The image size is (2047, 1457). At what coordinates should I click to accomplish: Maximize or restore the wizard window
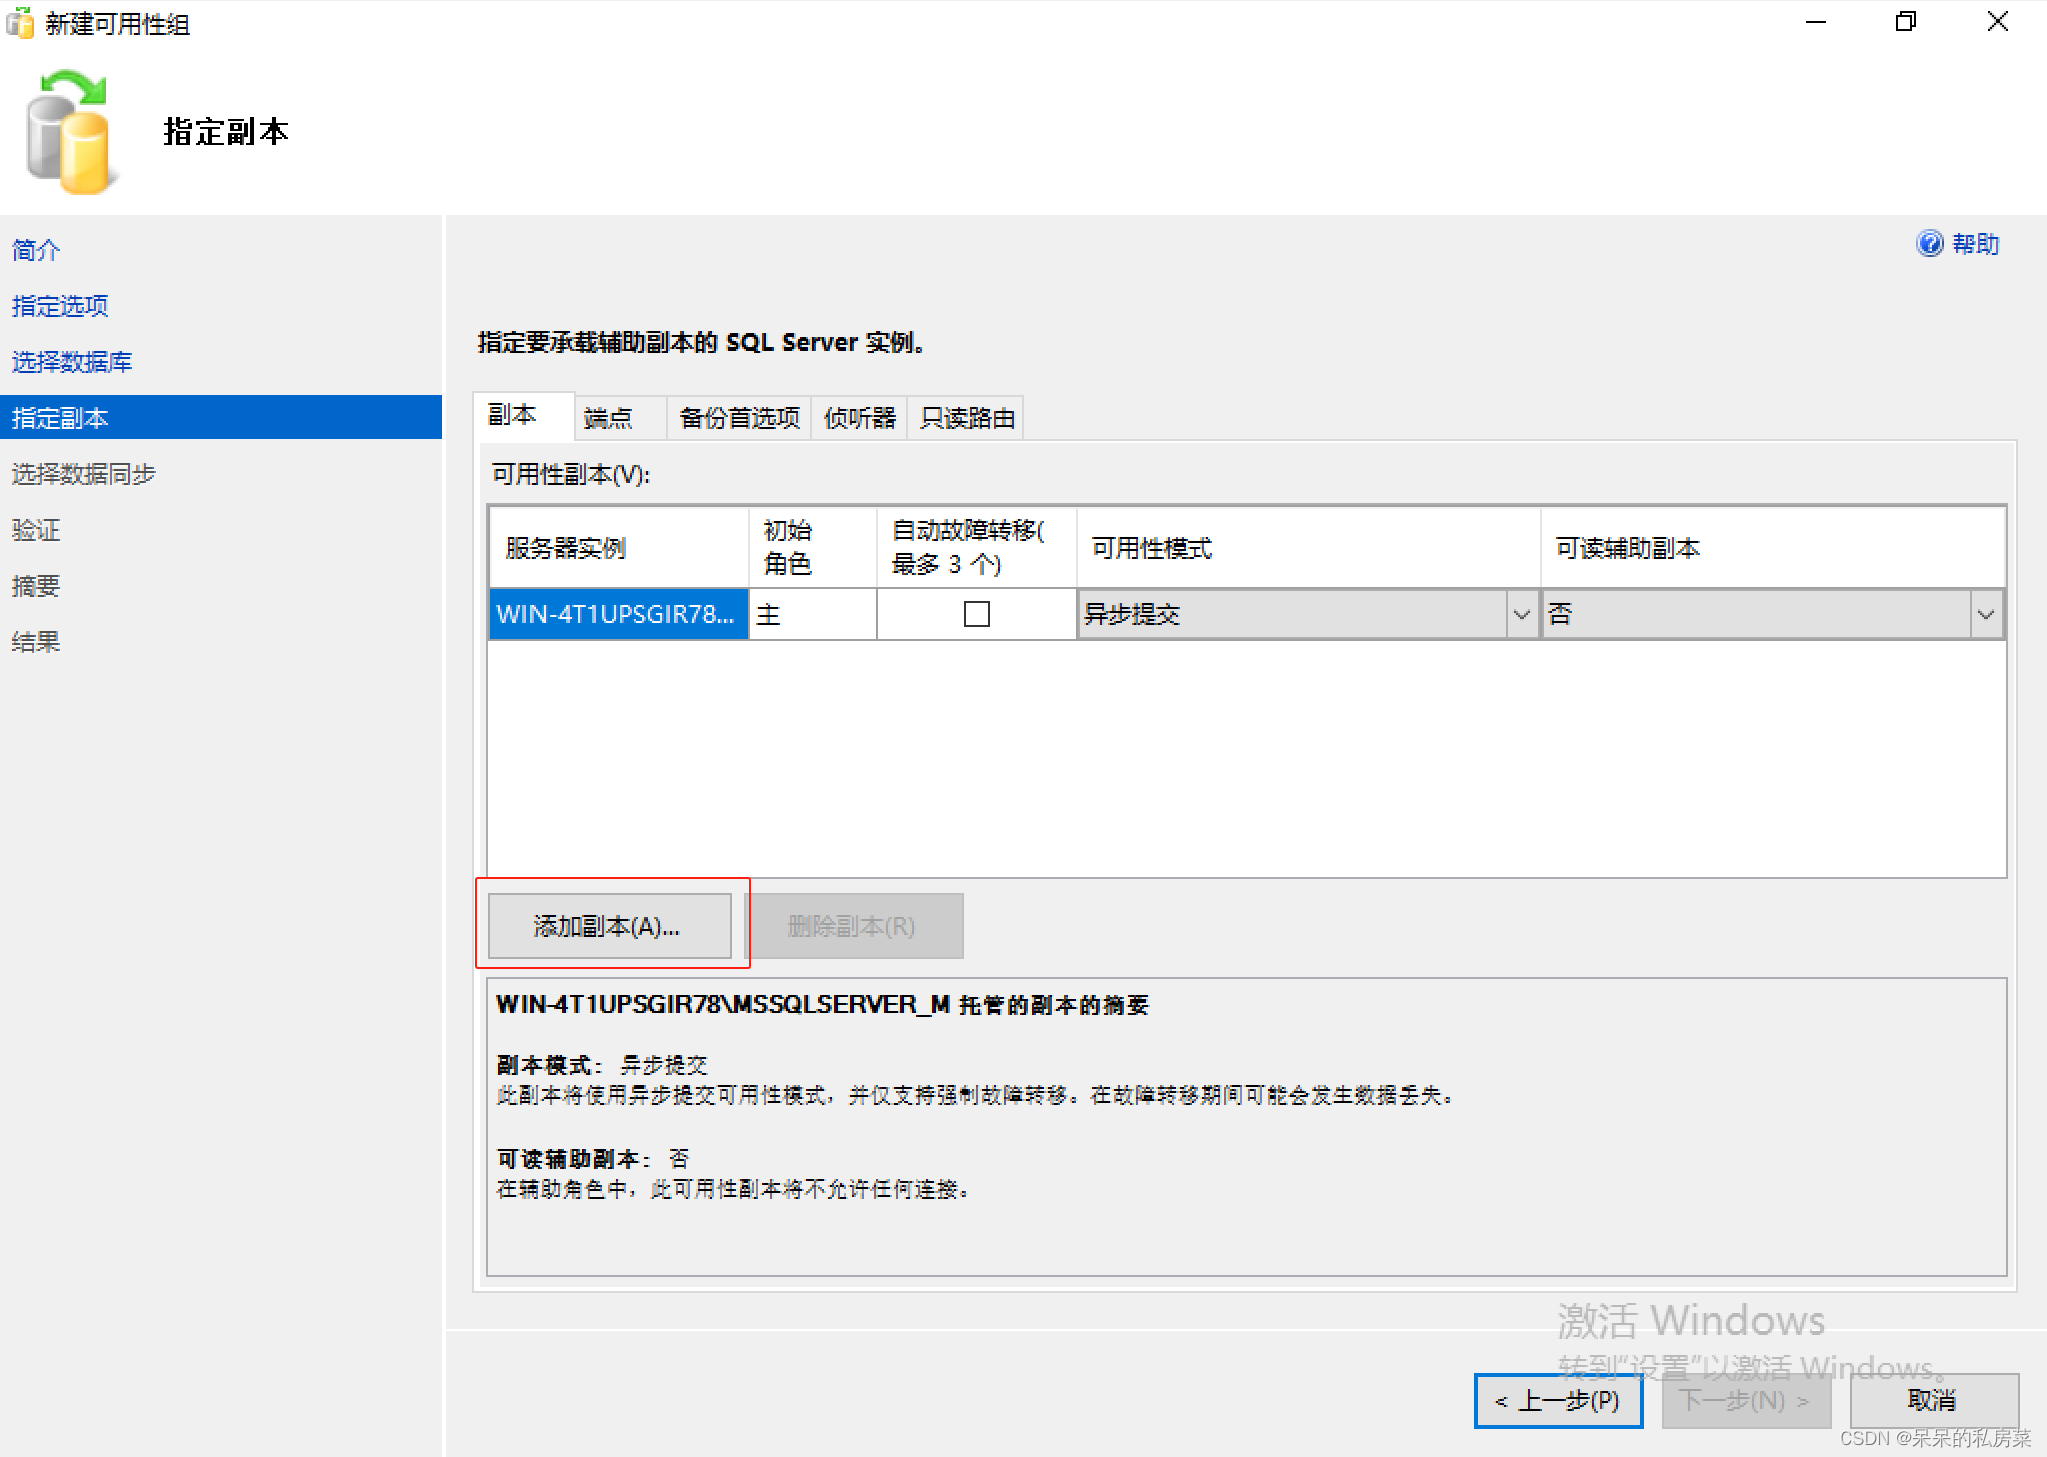click(x=1906, y=22)
